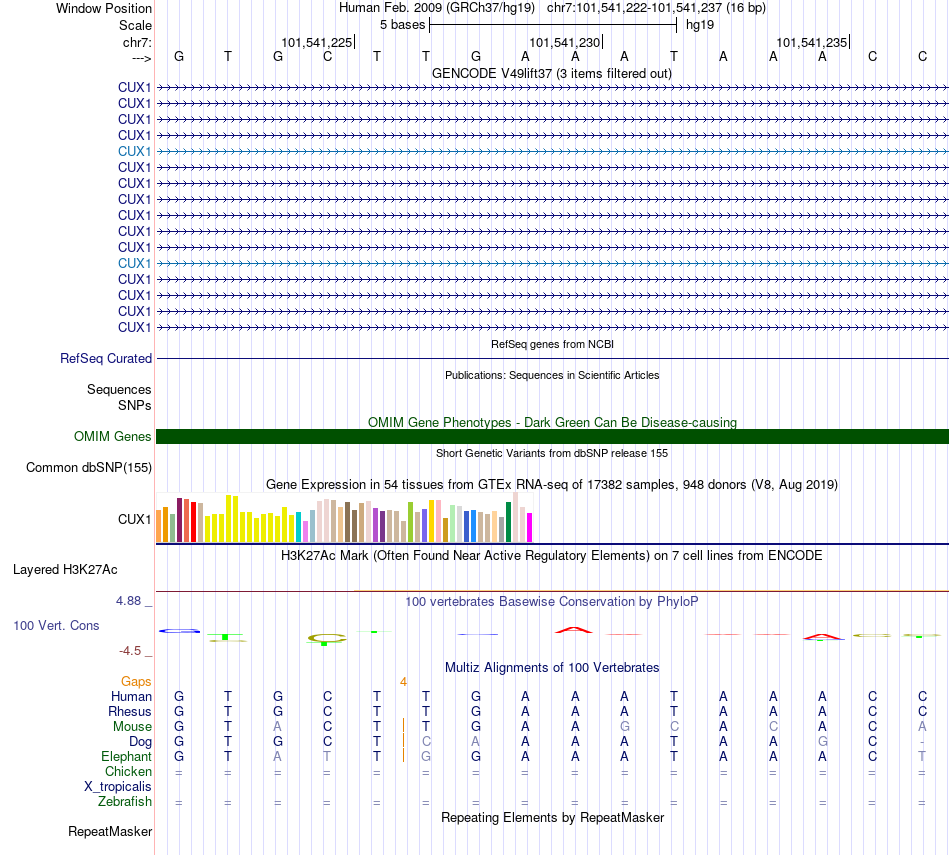Open Multiz Alignments of 100 Vertebrates title
The width and height of the screenshot is (950, 855).
[x=552, y=668]
